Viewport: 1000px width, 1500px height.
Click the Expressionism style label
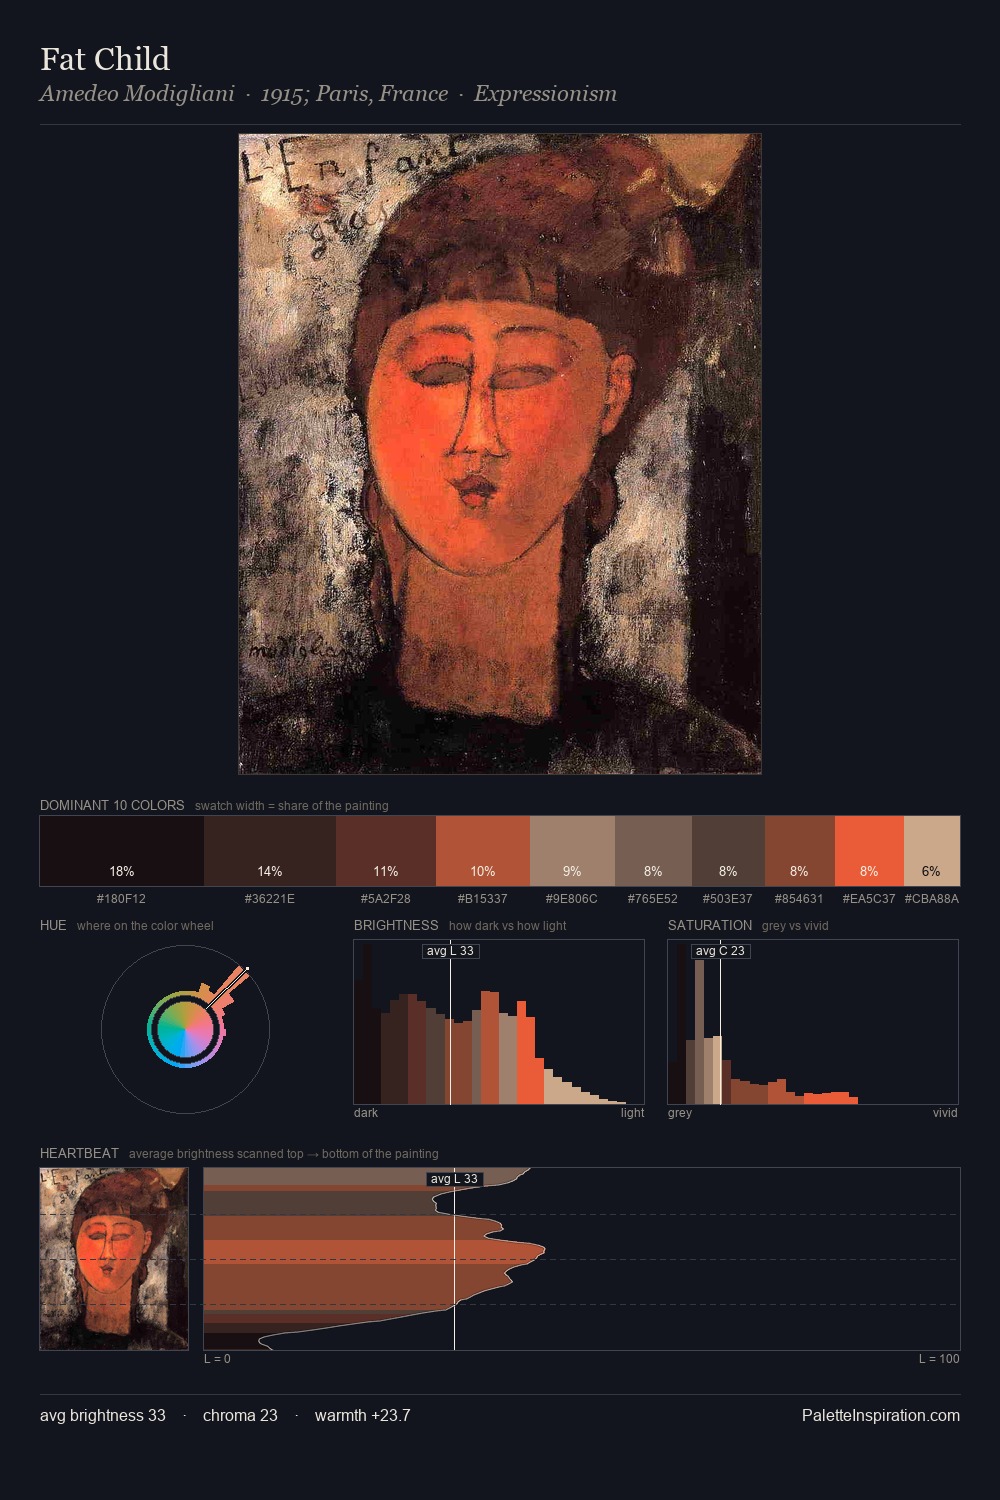click(x=545, y=94)
